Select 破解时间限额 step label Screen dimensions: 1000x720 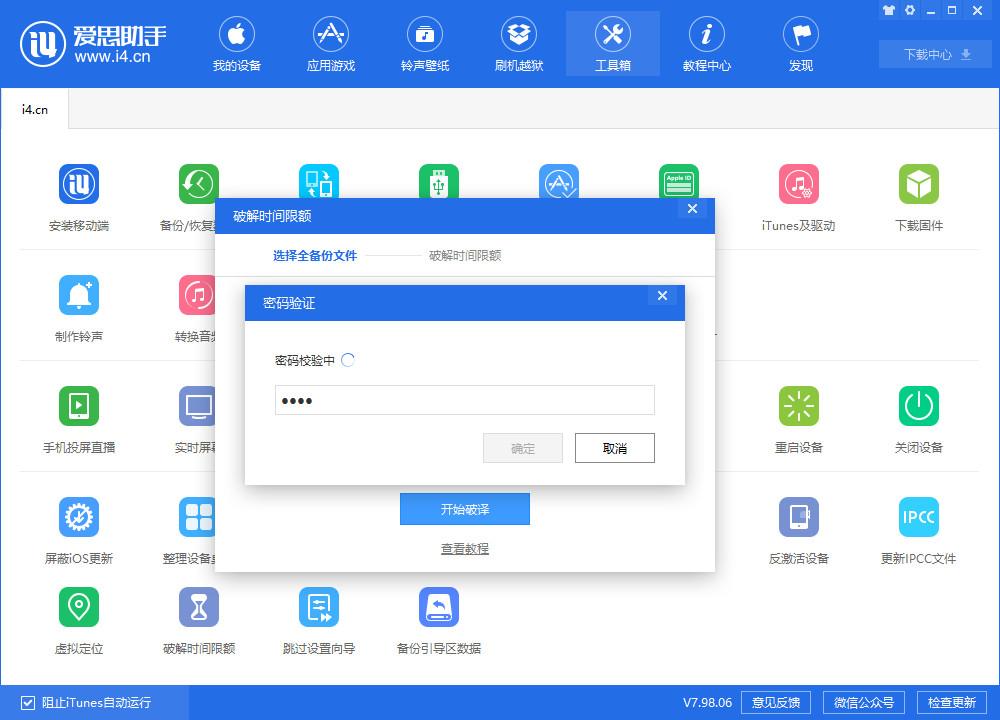[465, 256]
